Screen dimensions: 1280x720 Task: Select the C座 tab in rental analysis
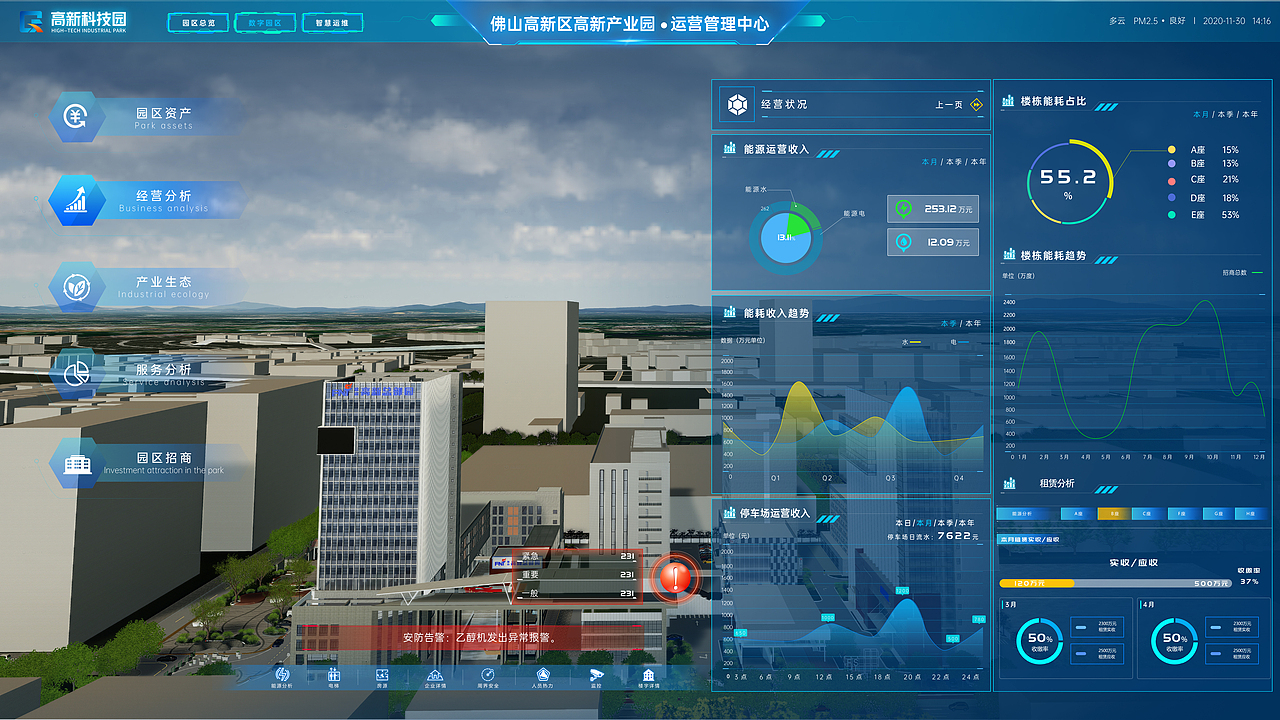point(1147,513)
